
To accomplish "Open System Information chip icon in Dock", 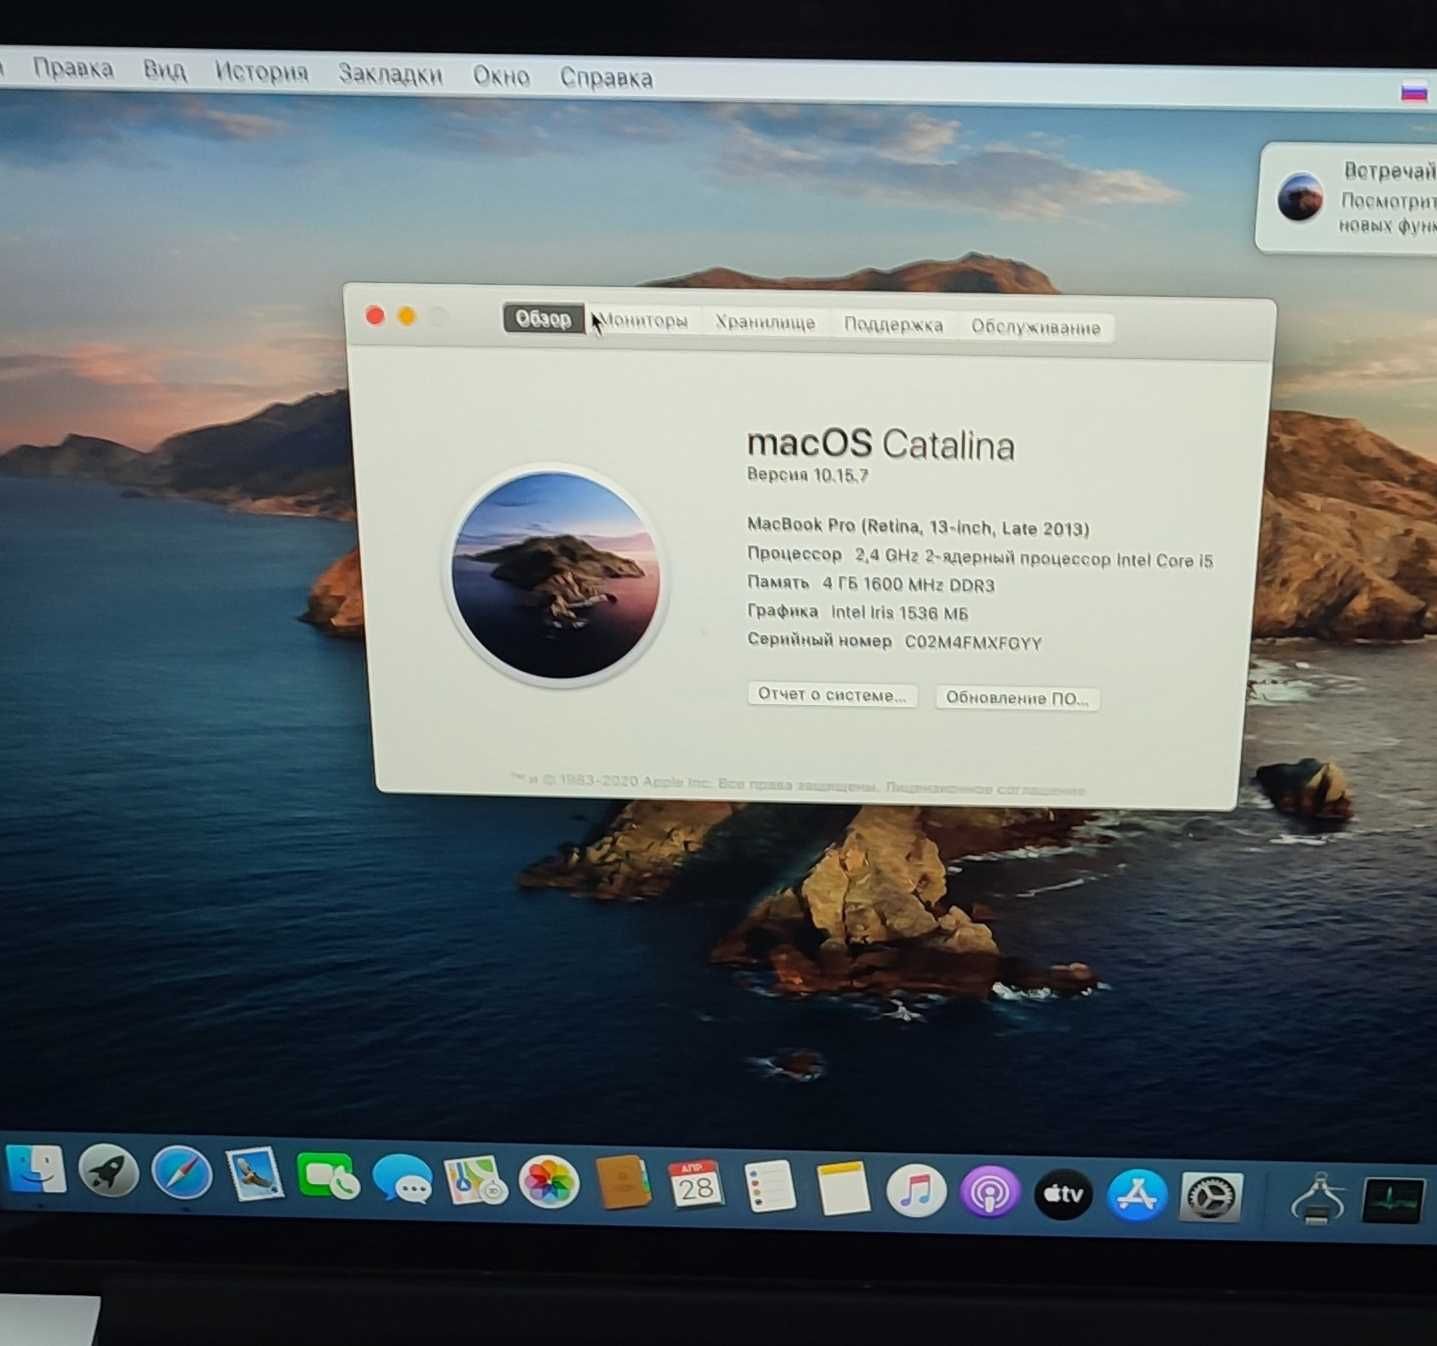I will (1317, 1197).
